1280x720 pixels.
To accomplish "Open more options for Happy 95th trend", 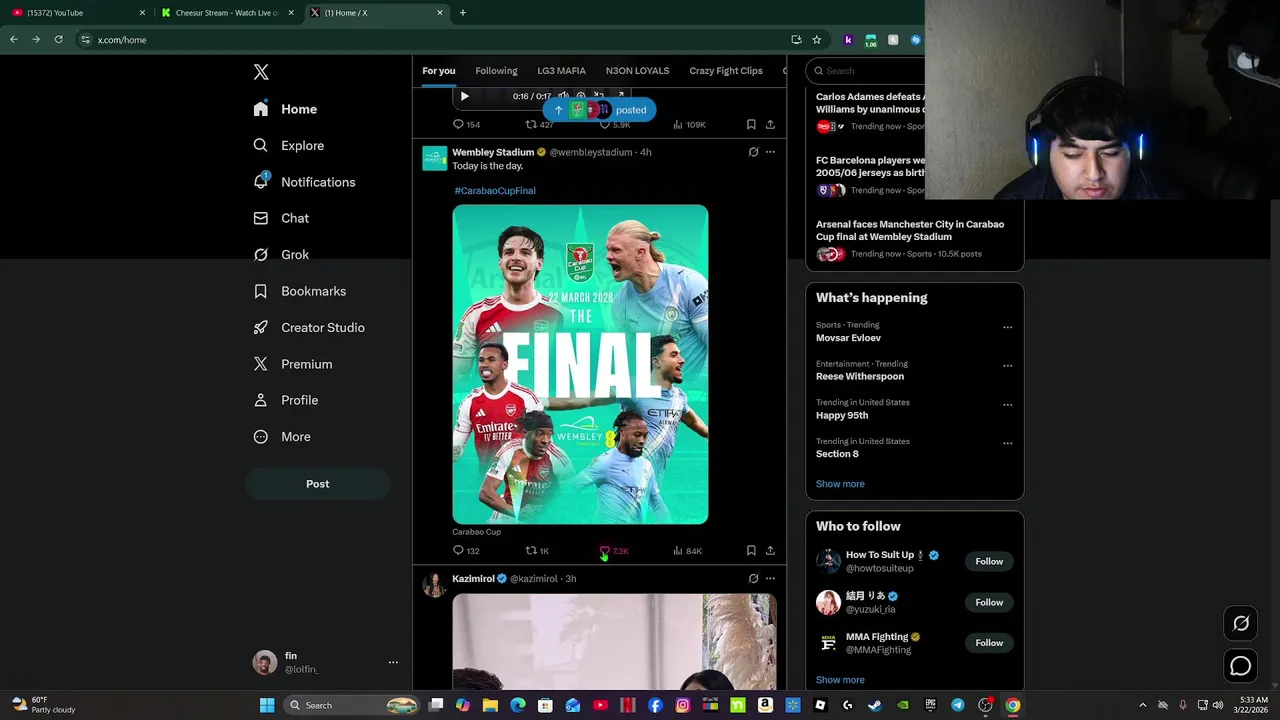I will click(1007, 405).
